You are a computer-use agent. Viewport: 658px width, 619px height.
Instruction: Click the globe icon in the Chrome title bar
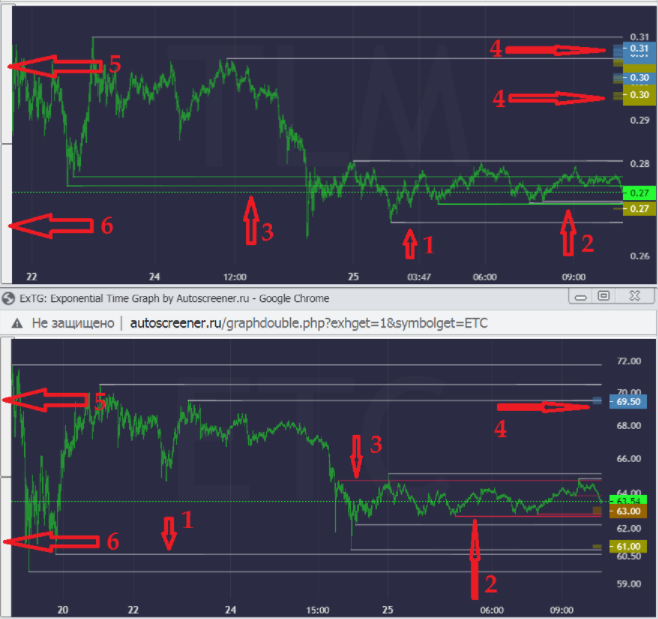coord(8,299)
